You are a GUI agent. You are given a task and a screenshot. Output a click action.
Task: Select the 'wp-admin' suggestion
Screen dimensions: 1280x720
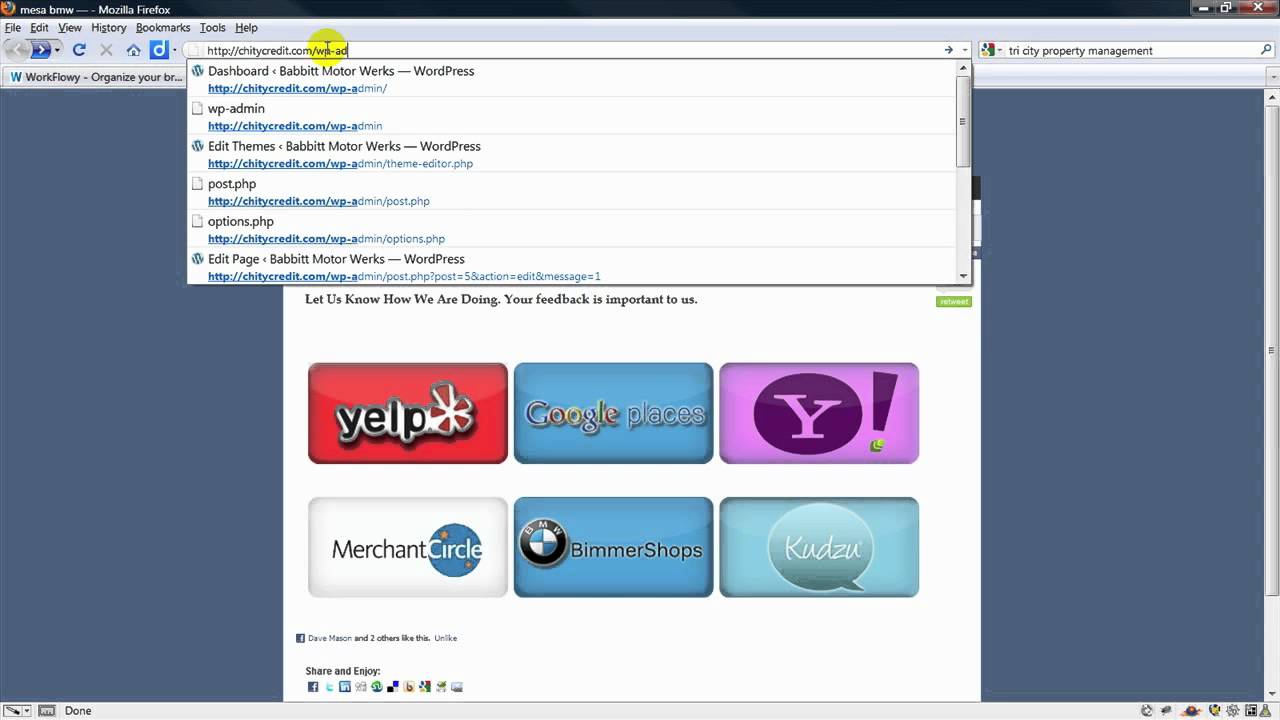point(572,117)
